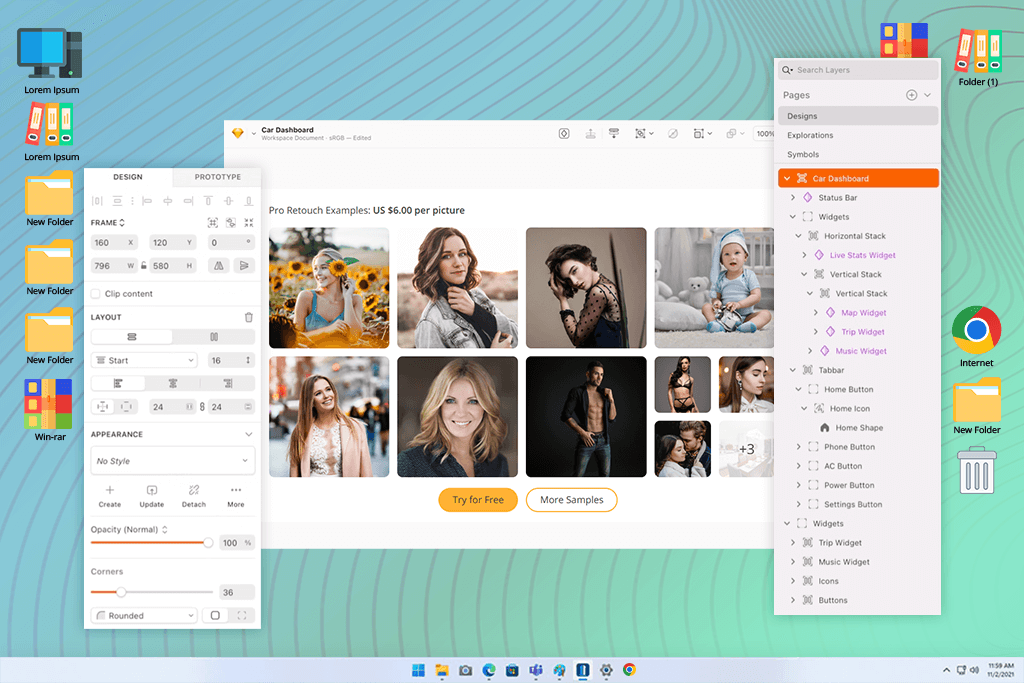1024x683 pixels.
Task: Select right alignment in Layout
Action: pos(227,383)
